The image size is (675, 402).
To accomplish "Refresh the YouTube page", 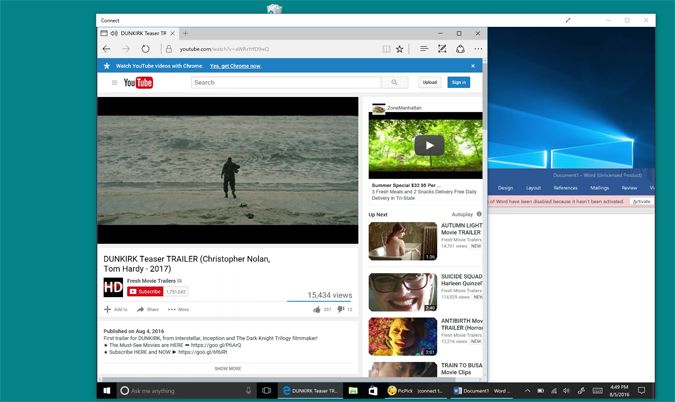I will point(146,49).
